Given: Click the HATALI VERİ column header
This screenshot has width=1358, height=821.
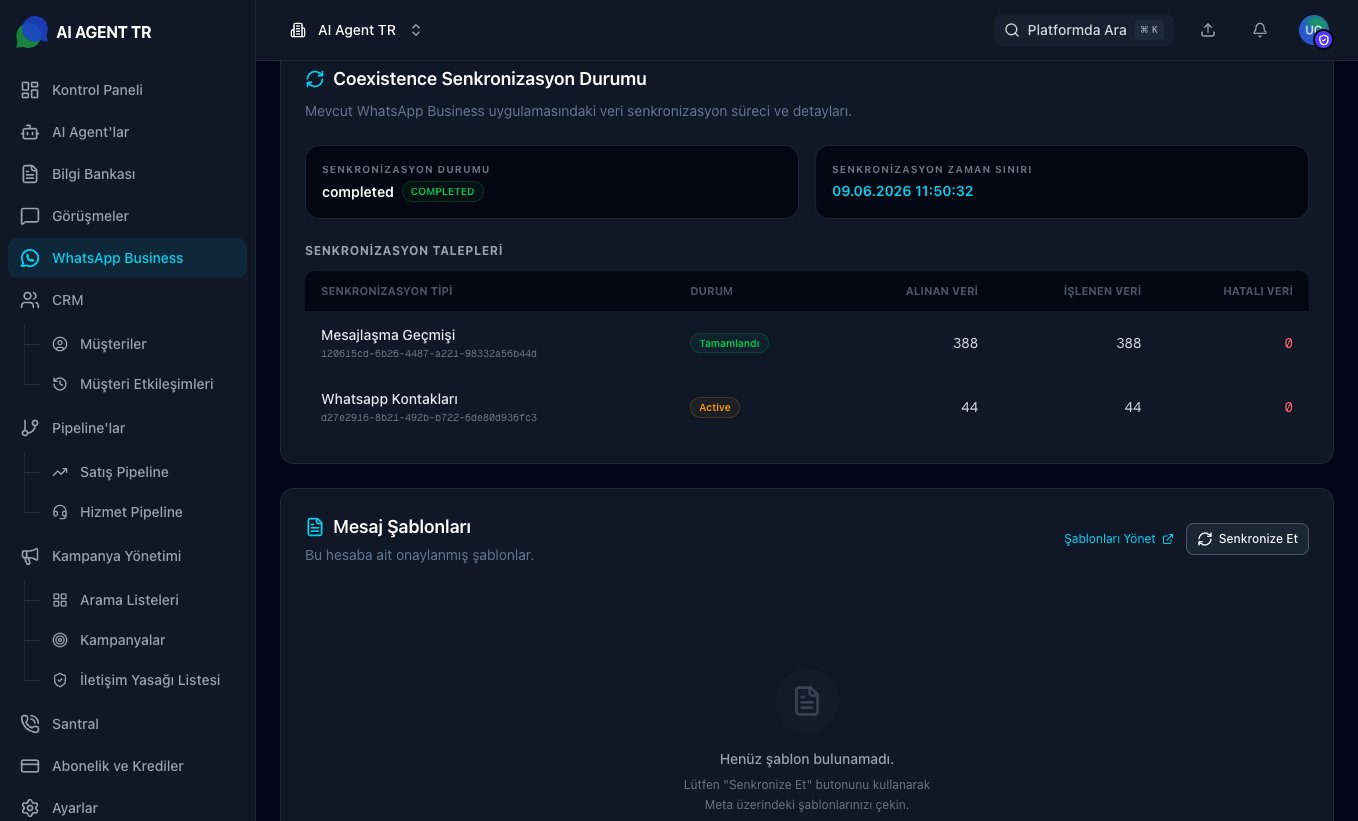Looking at the screenshot, I should click(1258, 291).
